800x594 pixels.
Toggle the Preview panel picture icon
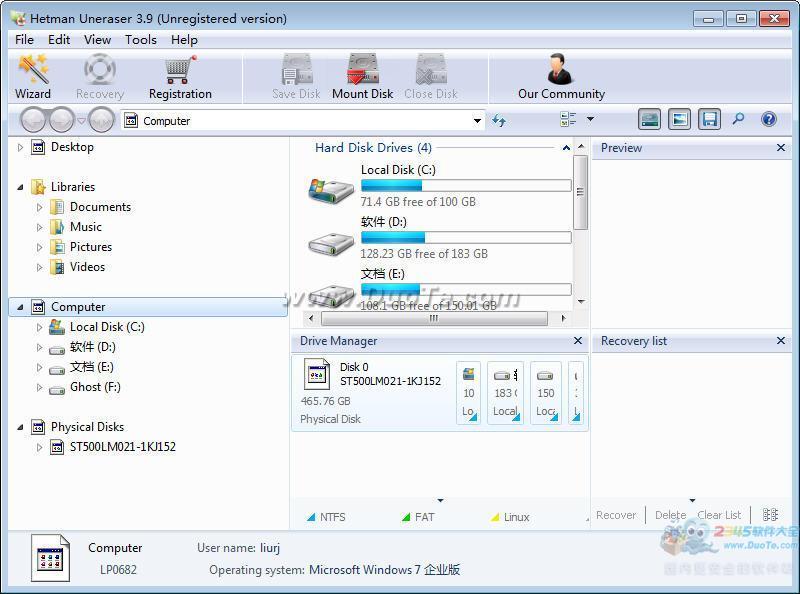pyautogui.click(x=680, y=119)
